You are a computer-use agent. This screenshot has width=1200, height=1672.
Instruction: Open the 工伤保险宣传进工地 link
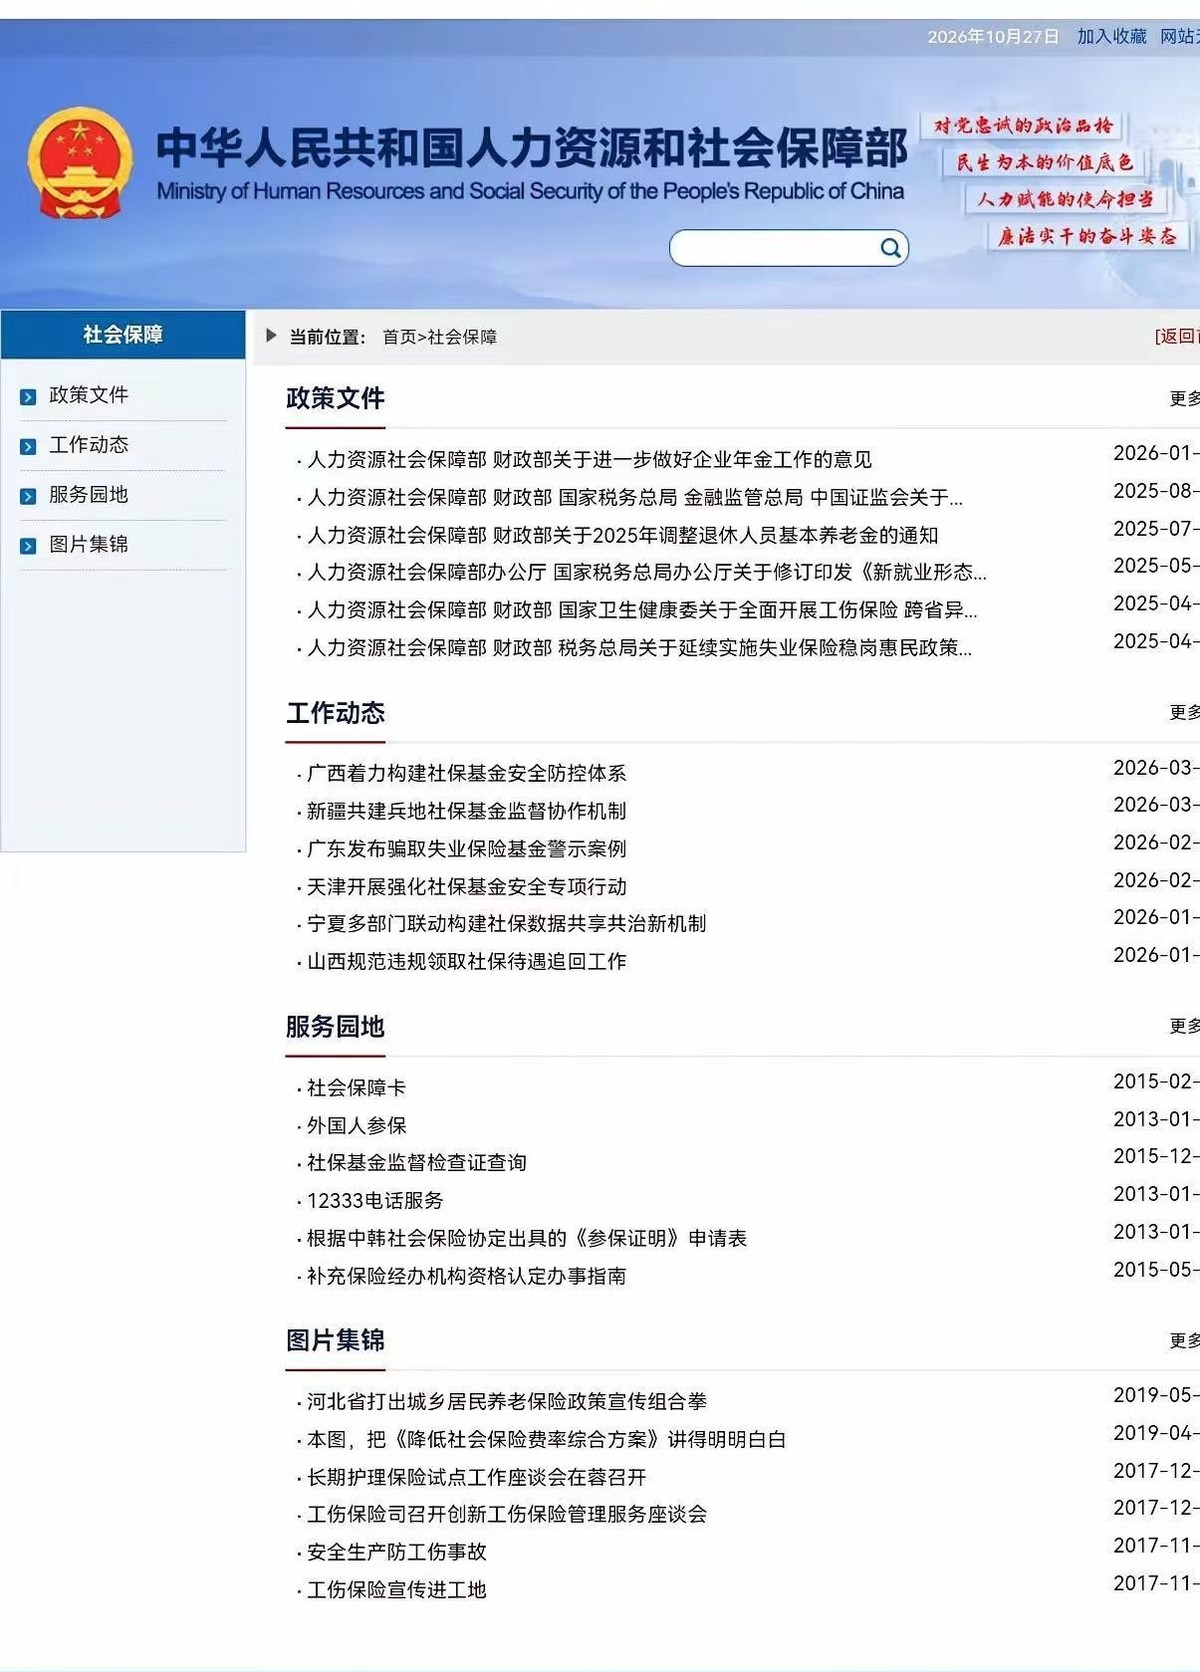(x=396, y=1590)
